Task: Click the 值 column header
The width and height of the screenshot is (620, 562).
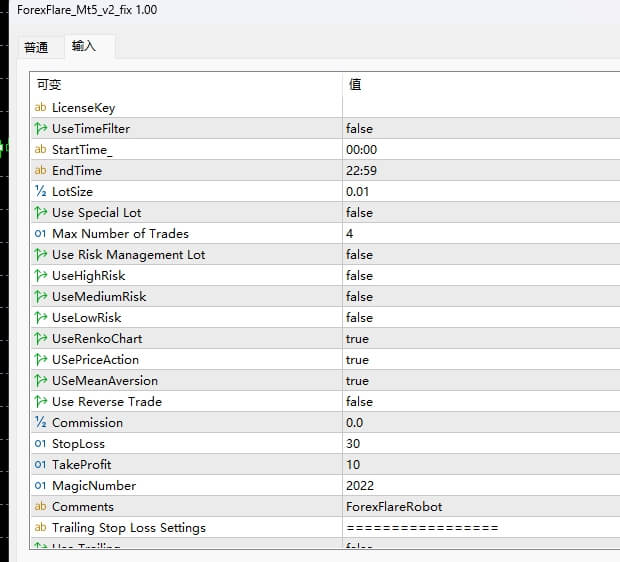Action: pyautogui.click(x=355, y=85)
